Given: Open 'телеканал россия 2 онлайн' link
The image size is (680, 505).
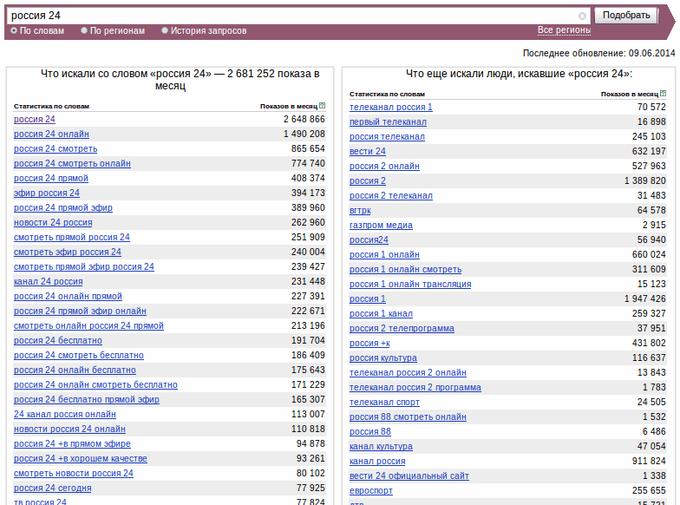Looking at the screenshot, I should (x=408, y=373).
